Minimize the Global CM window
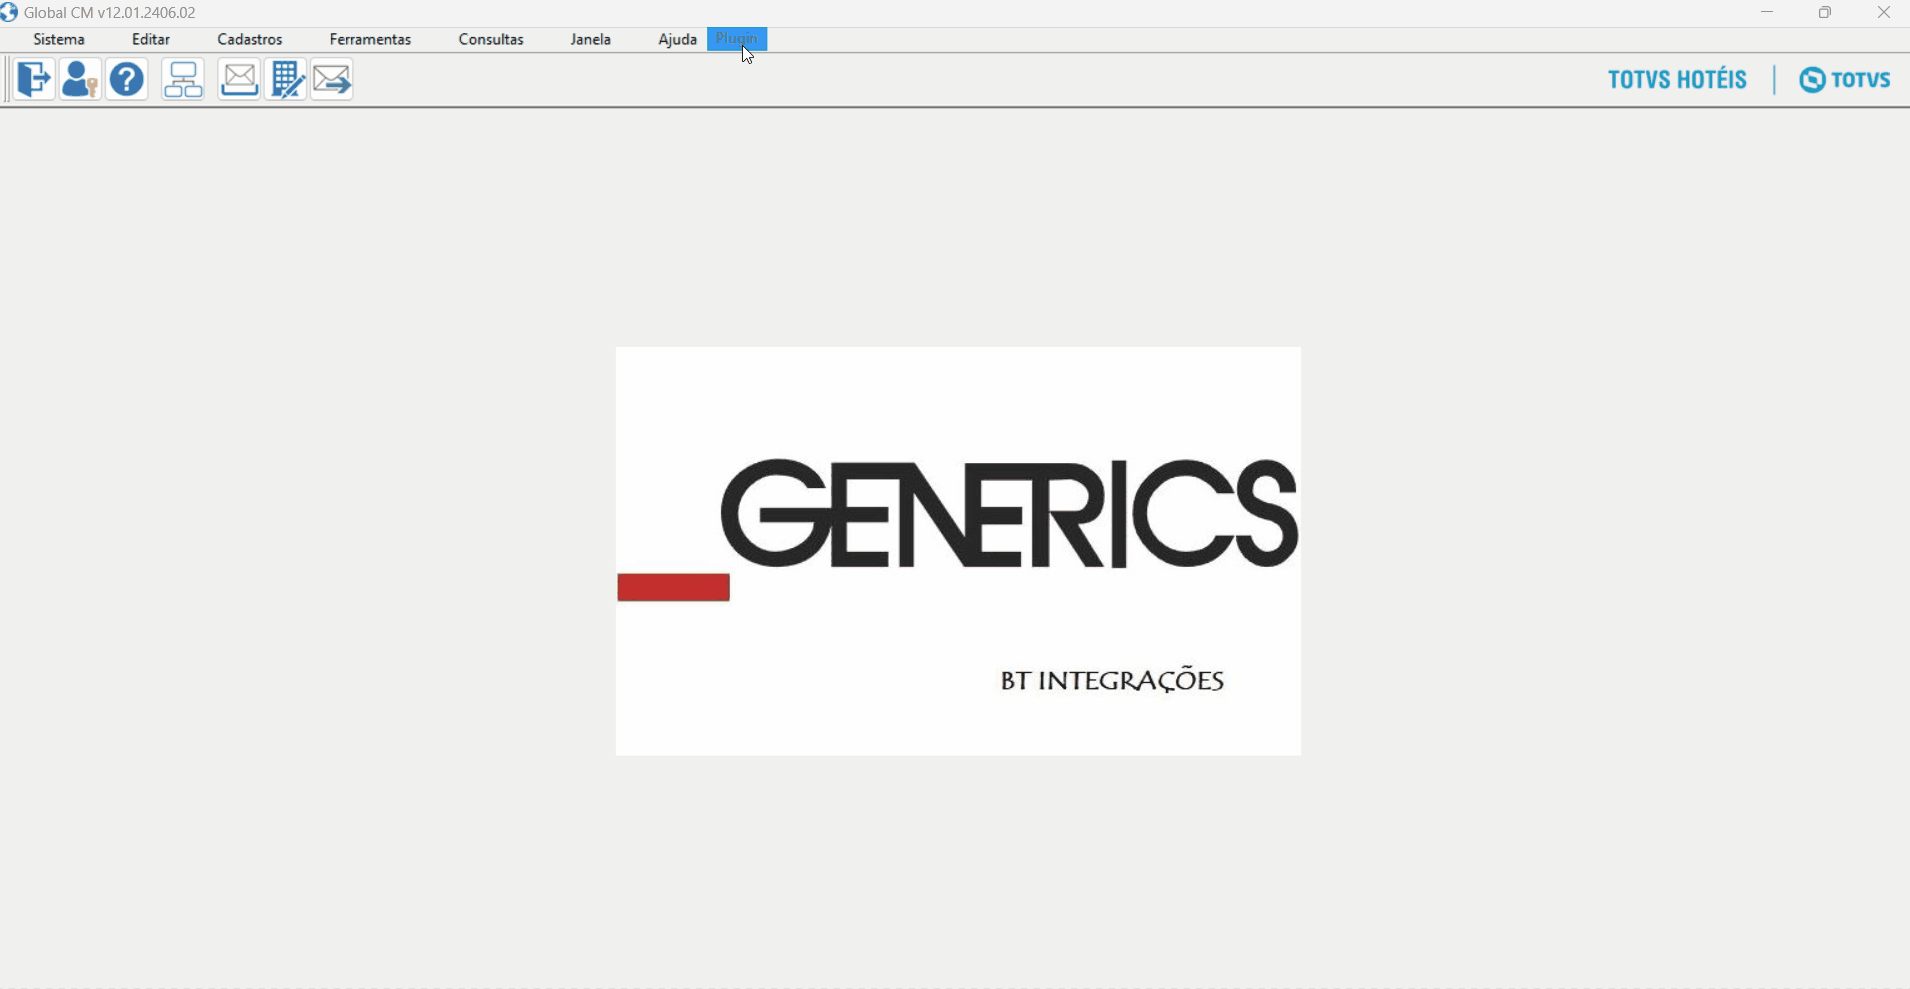The image size is (1910, 989). (x=1767, y=13)
